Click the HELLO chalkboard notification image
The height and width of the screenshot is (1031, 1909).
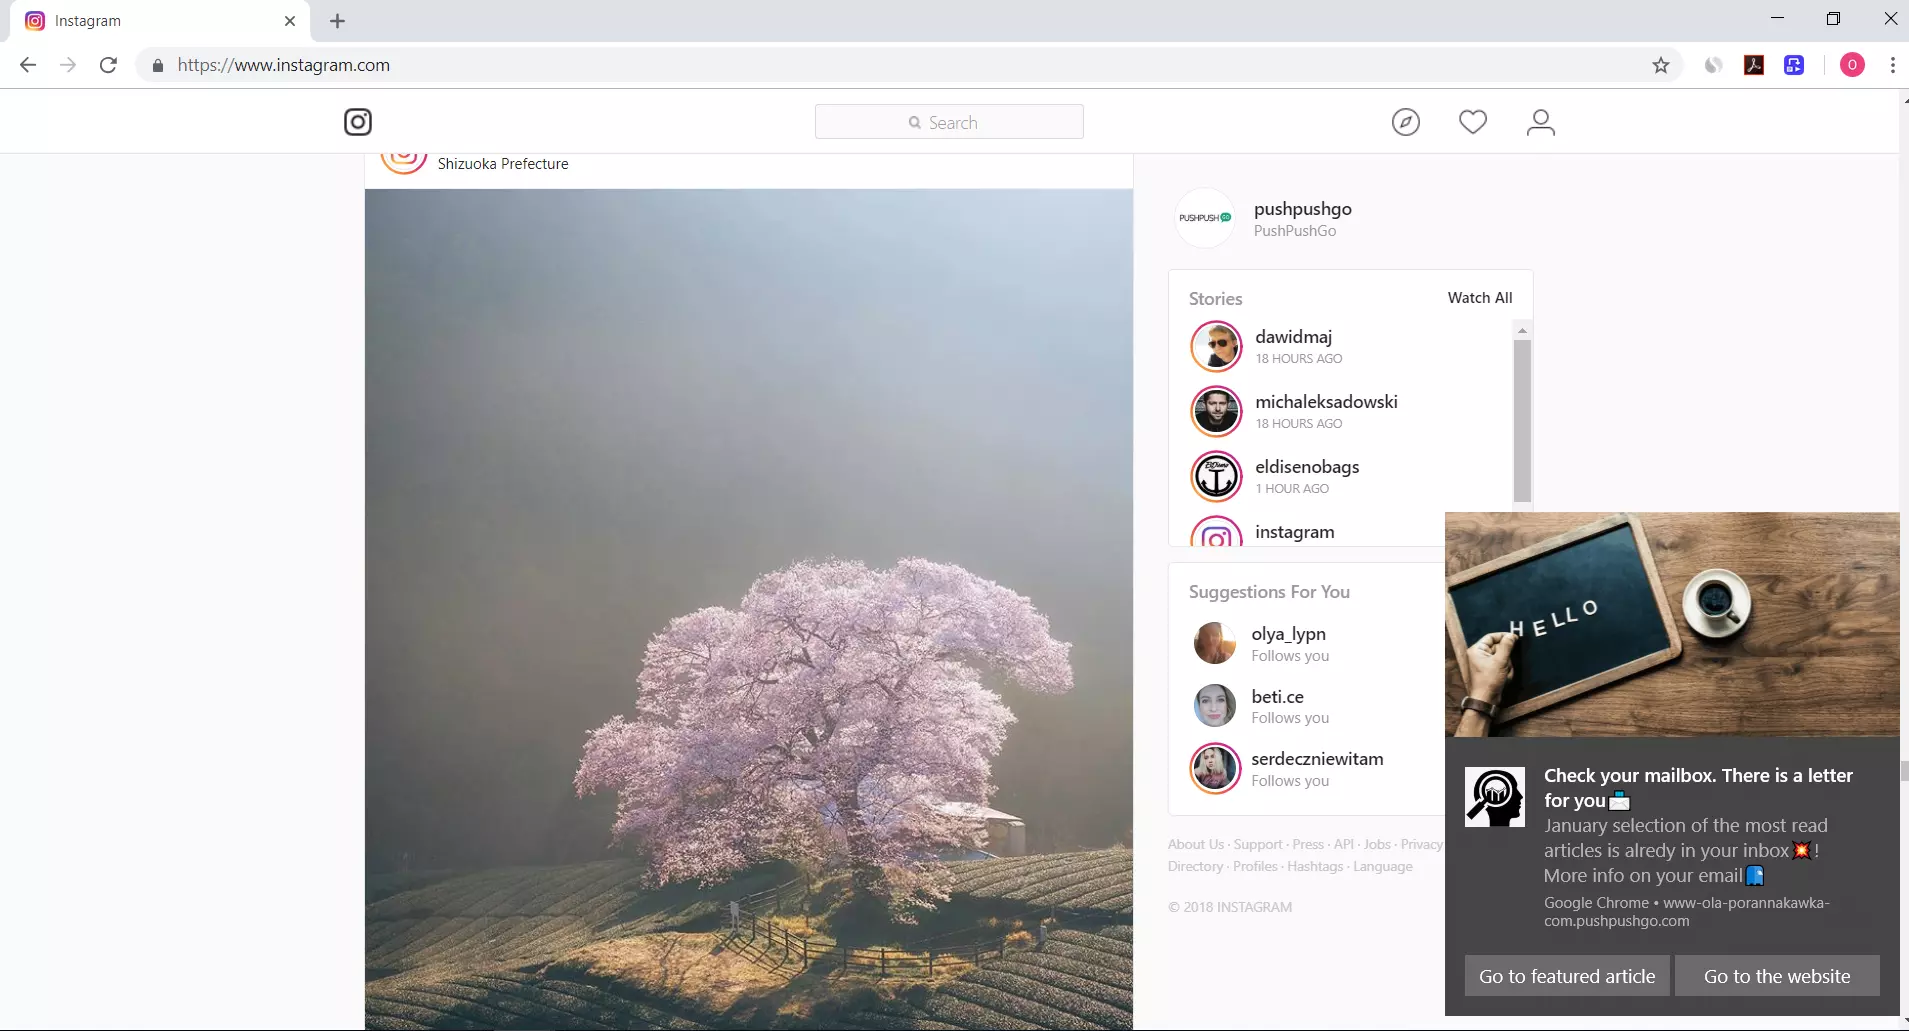[1672, 625]
